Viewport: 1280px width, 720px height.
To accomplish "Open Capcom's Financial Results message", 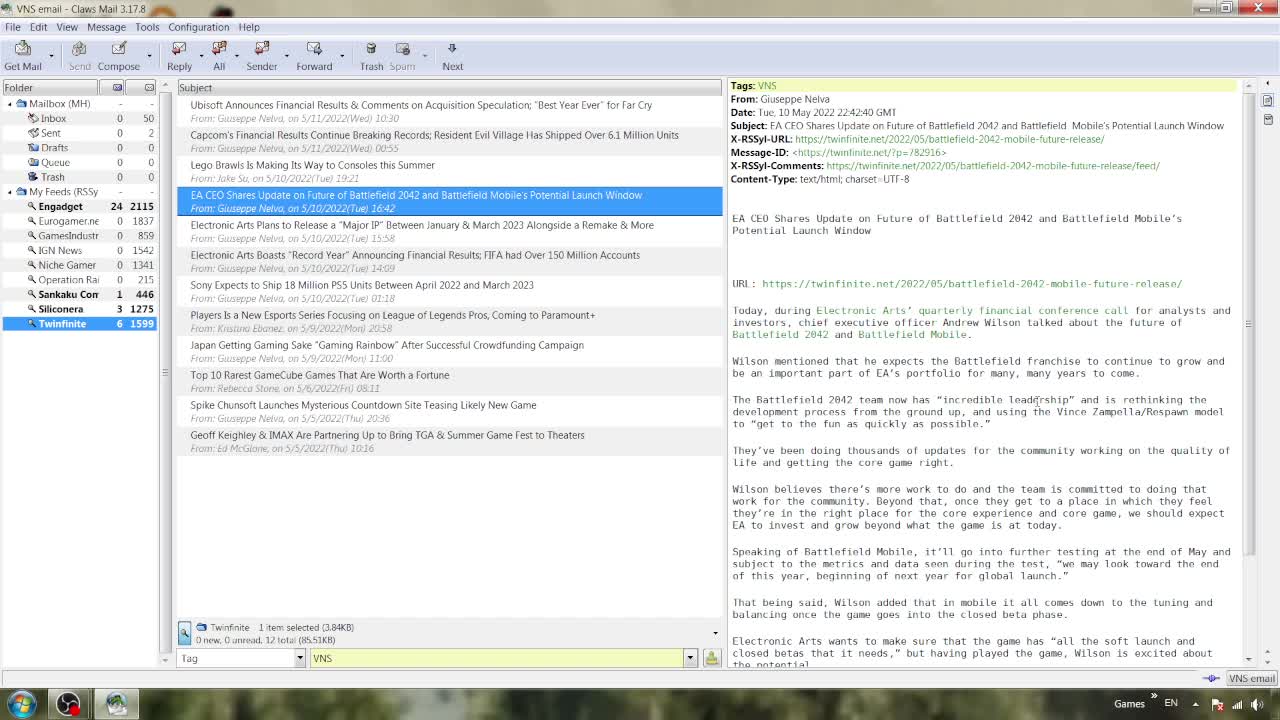I will tap(449, 141).
